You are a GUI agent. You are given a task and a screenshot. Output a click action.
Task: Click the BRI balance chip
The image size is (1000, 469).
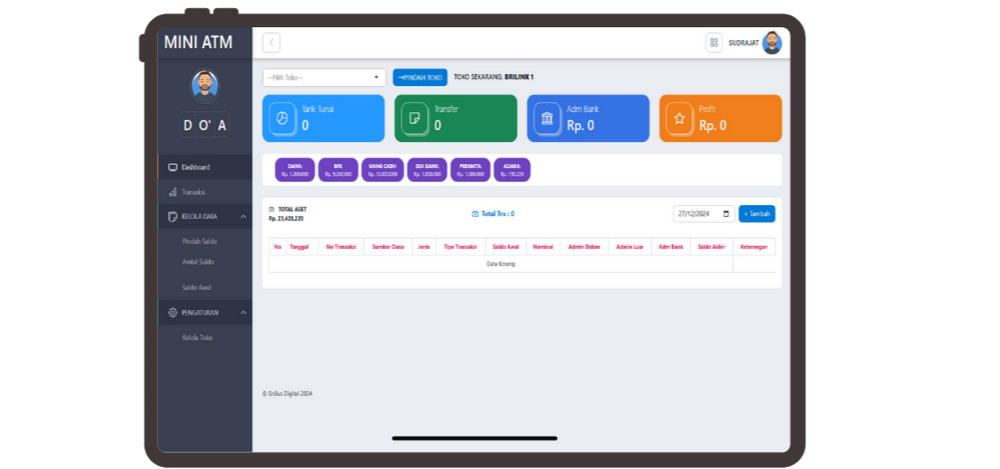click(x=338, y=170)
